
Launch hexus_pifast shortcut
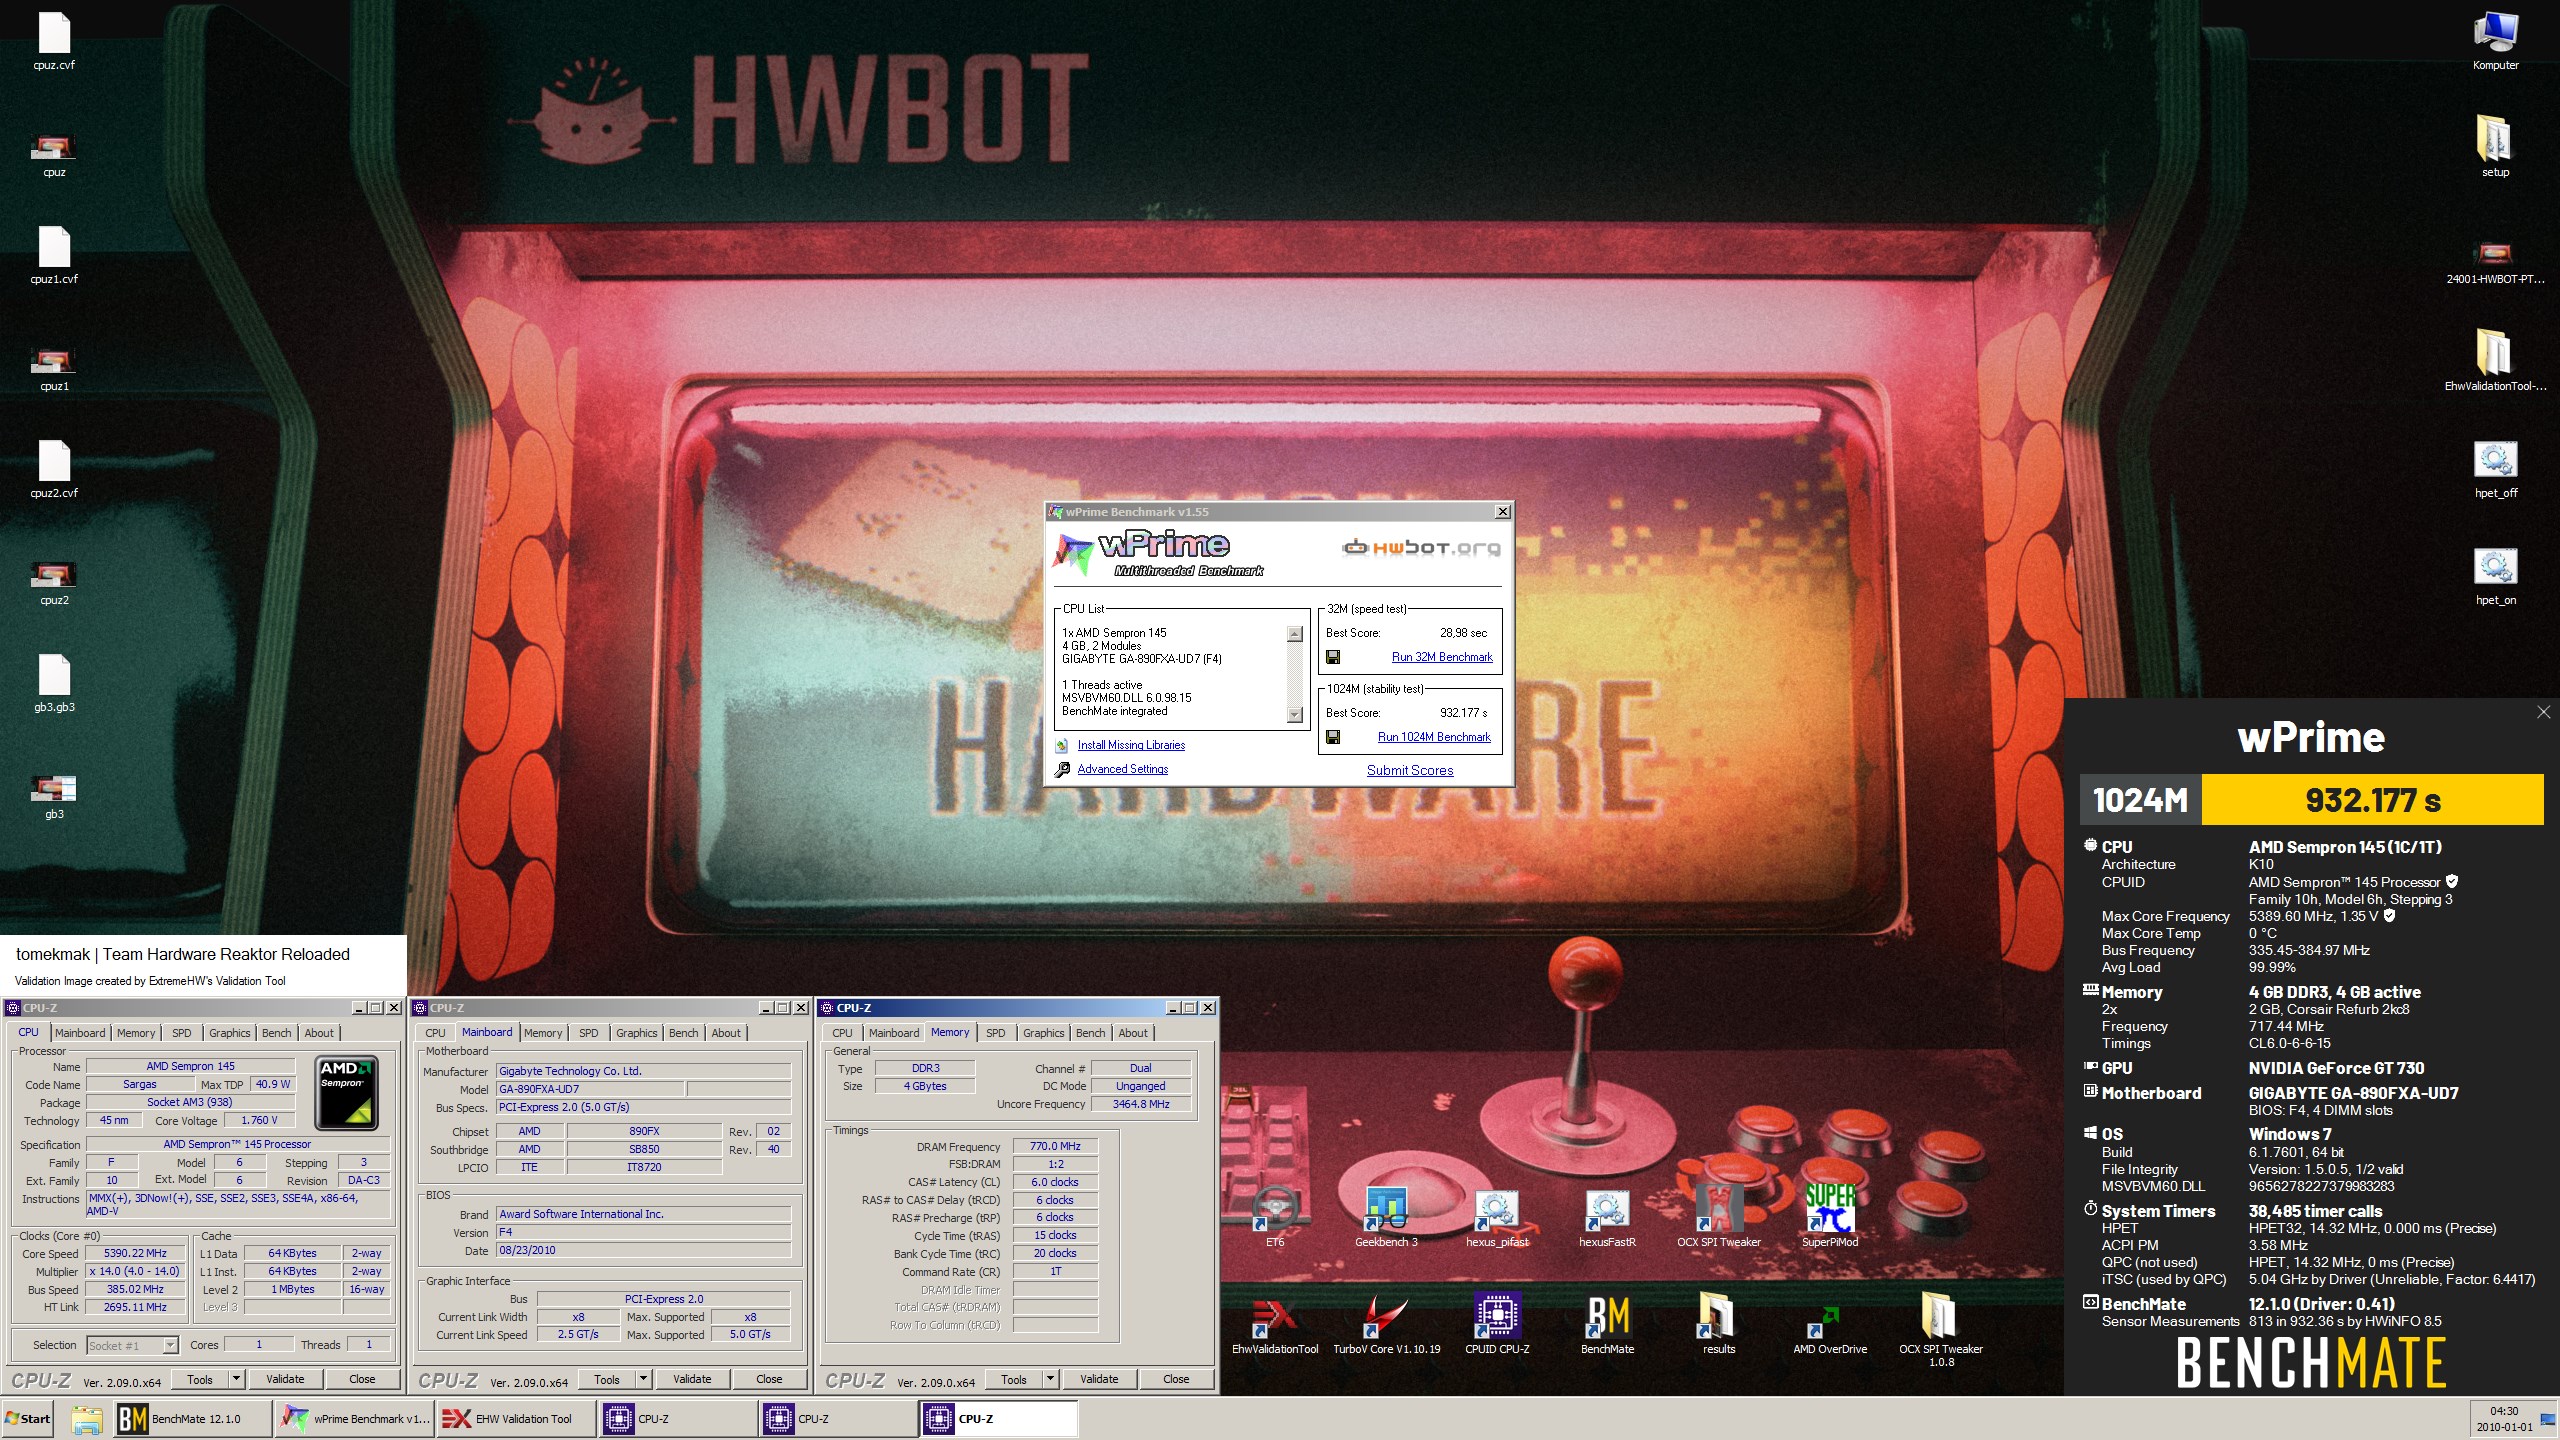point(1497,1217)
